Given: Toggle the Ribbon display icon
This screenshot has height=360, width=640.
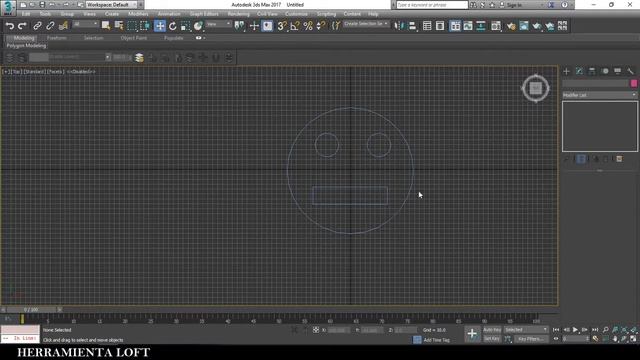Looking at the screenshot, I should (455, 26).
